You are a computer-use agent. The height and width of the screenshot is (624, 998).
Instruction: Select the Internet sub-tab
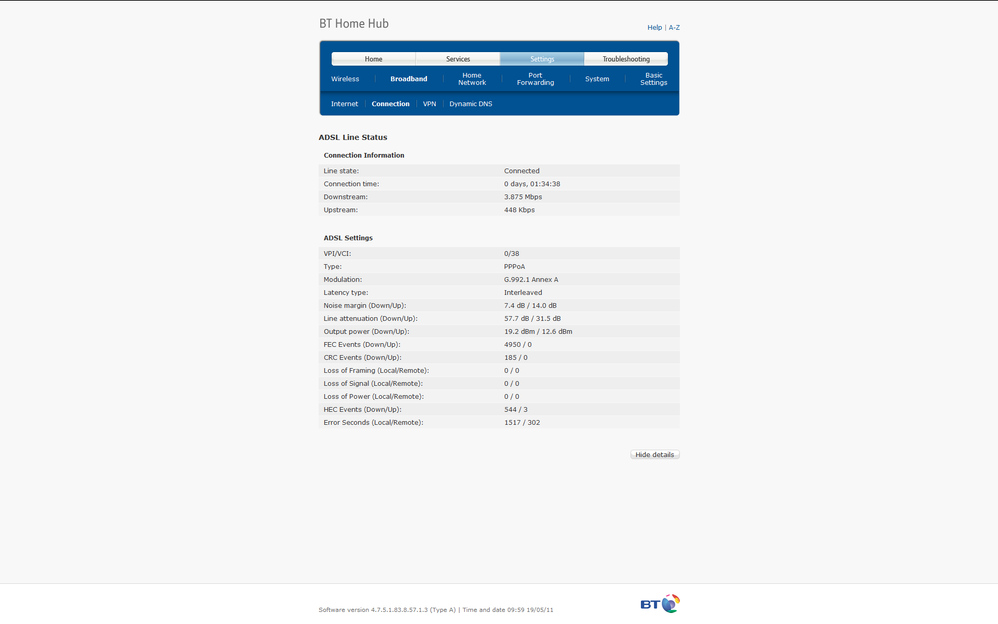pos(344,104)
